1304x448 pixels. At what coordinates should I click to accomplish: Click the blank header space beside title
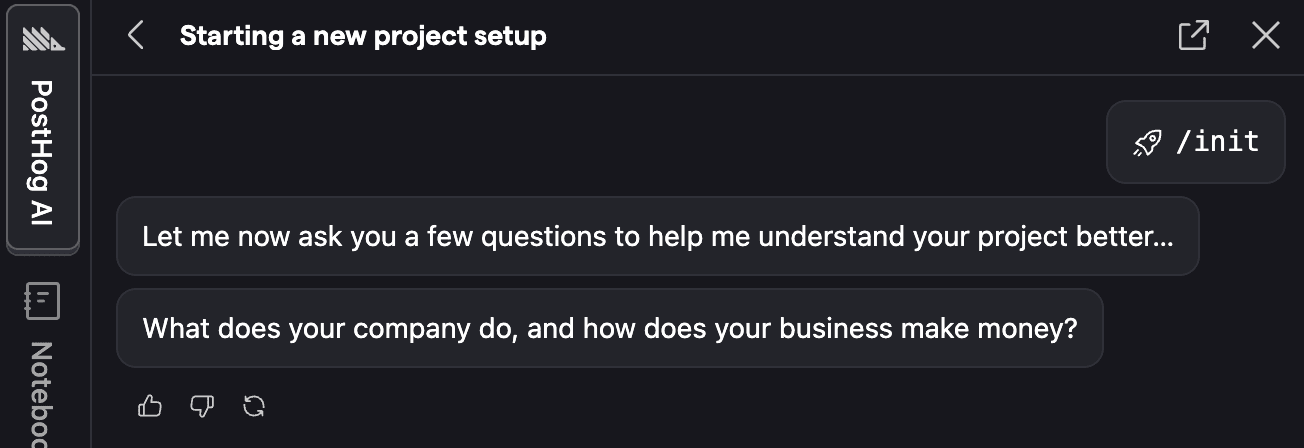click(850, 37)
